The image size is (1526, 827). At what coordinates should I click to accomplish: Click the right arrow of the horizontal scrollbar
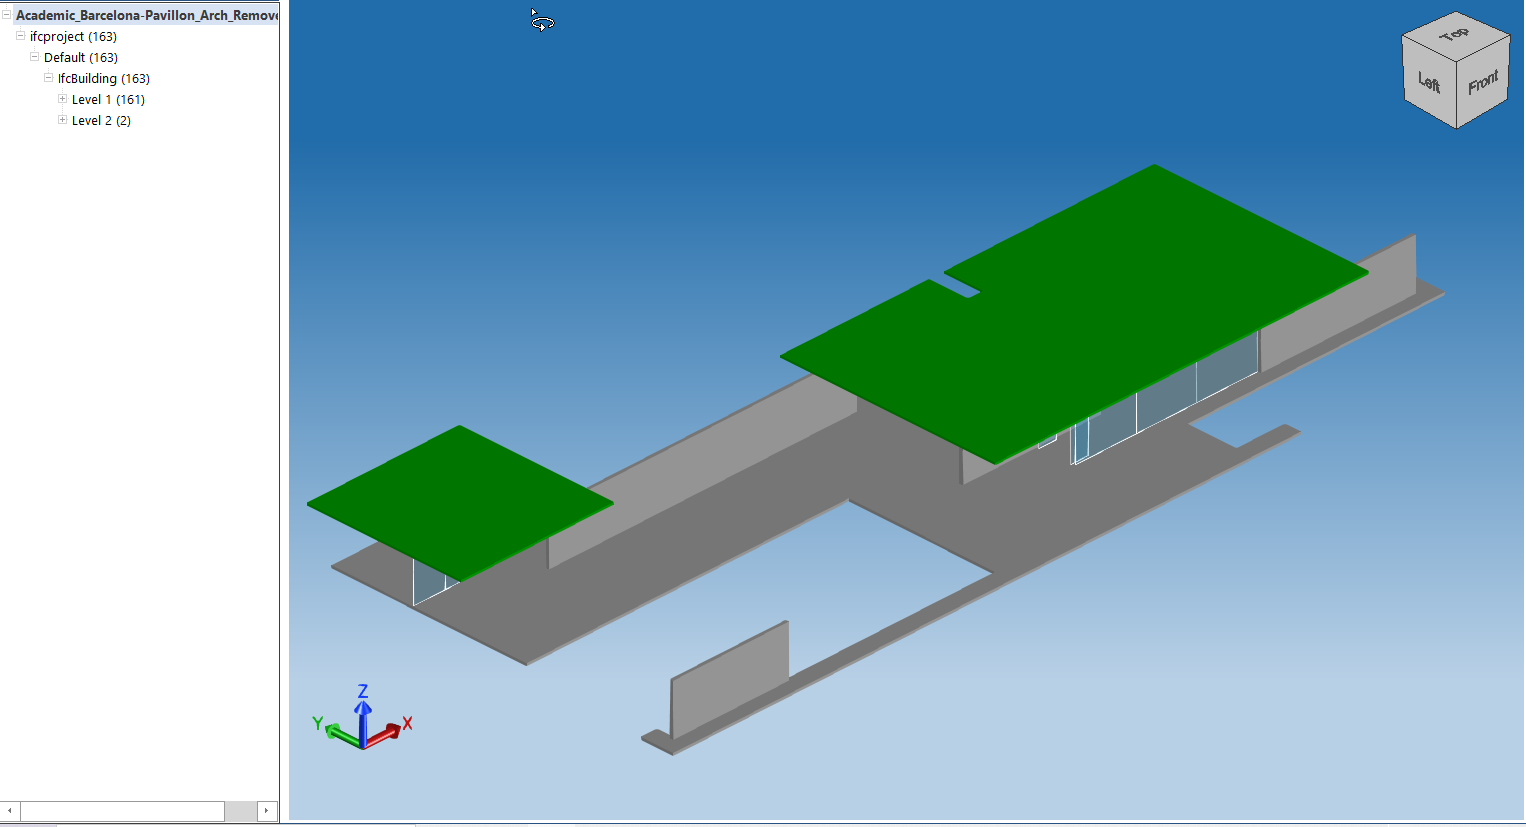click(266, 811)
